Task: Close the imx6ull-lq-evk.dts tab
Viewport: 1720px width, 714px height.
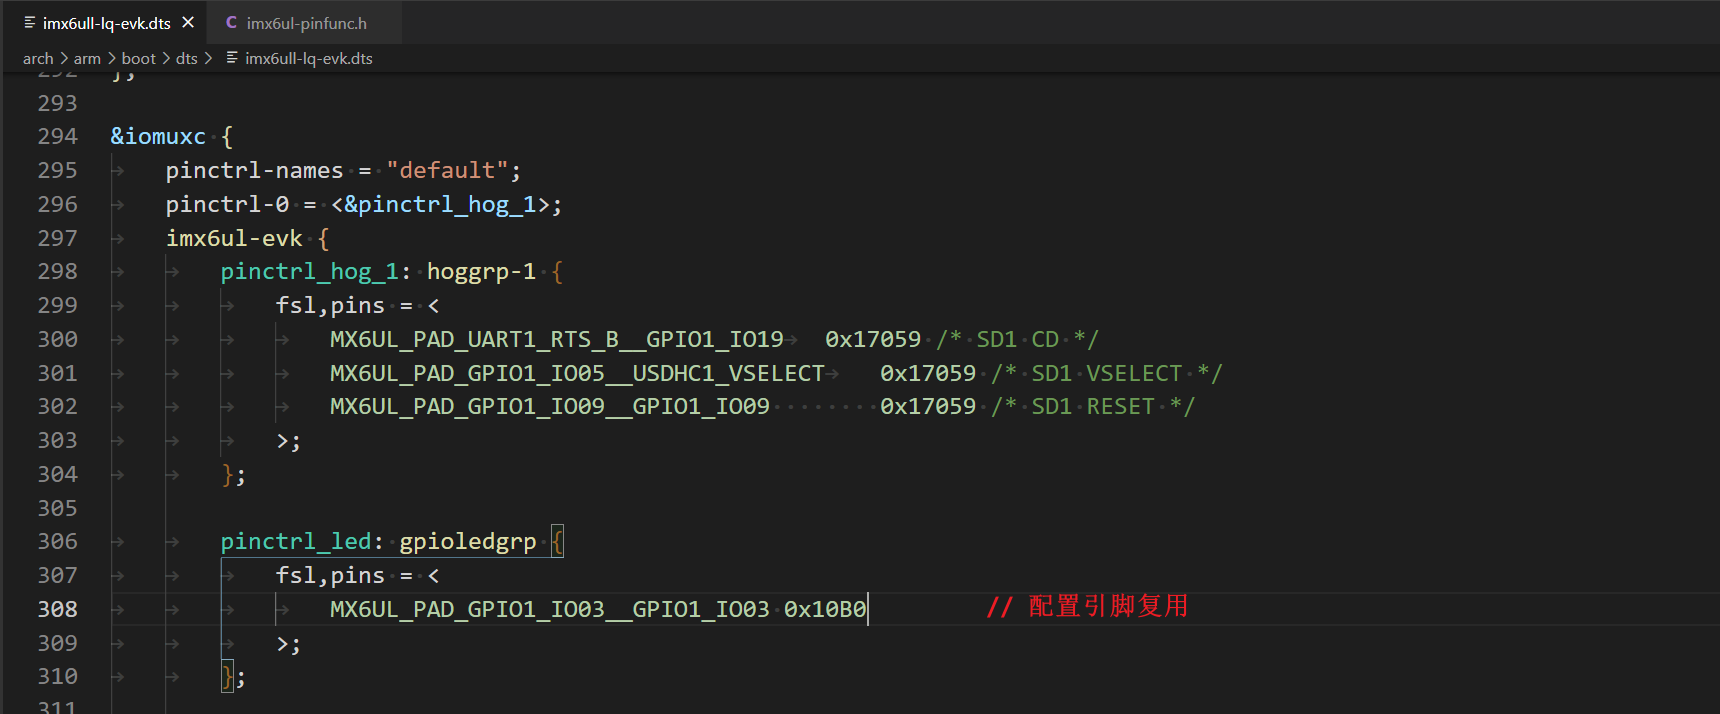Action: [x=188, y=22]
